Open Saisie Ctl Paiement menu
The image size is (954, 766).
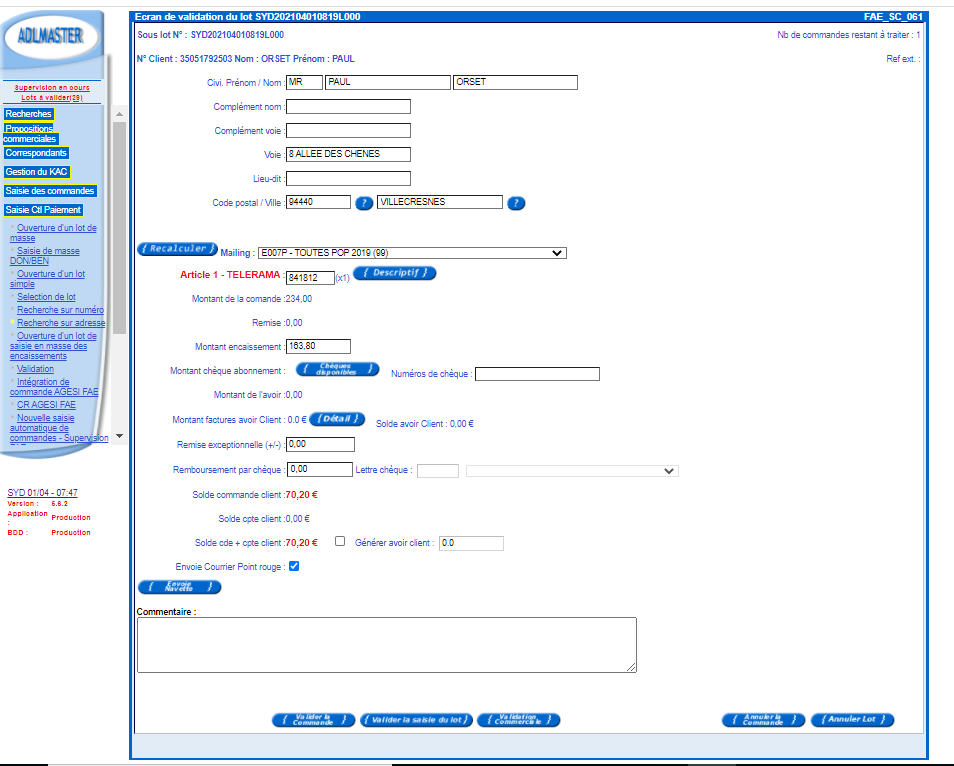tap(43, 209)
